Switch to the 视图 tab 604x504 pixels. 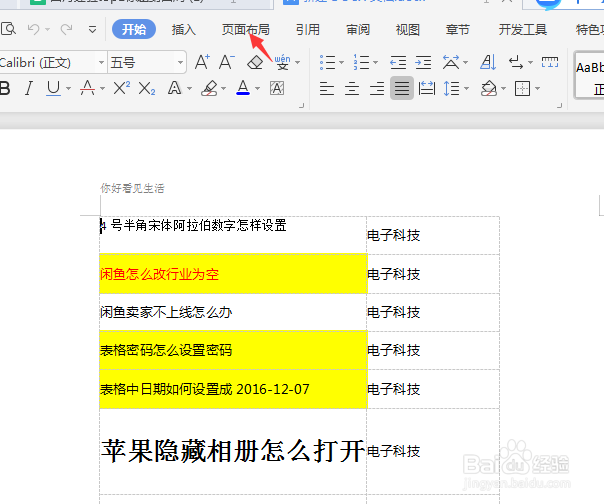(408, 29)
